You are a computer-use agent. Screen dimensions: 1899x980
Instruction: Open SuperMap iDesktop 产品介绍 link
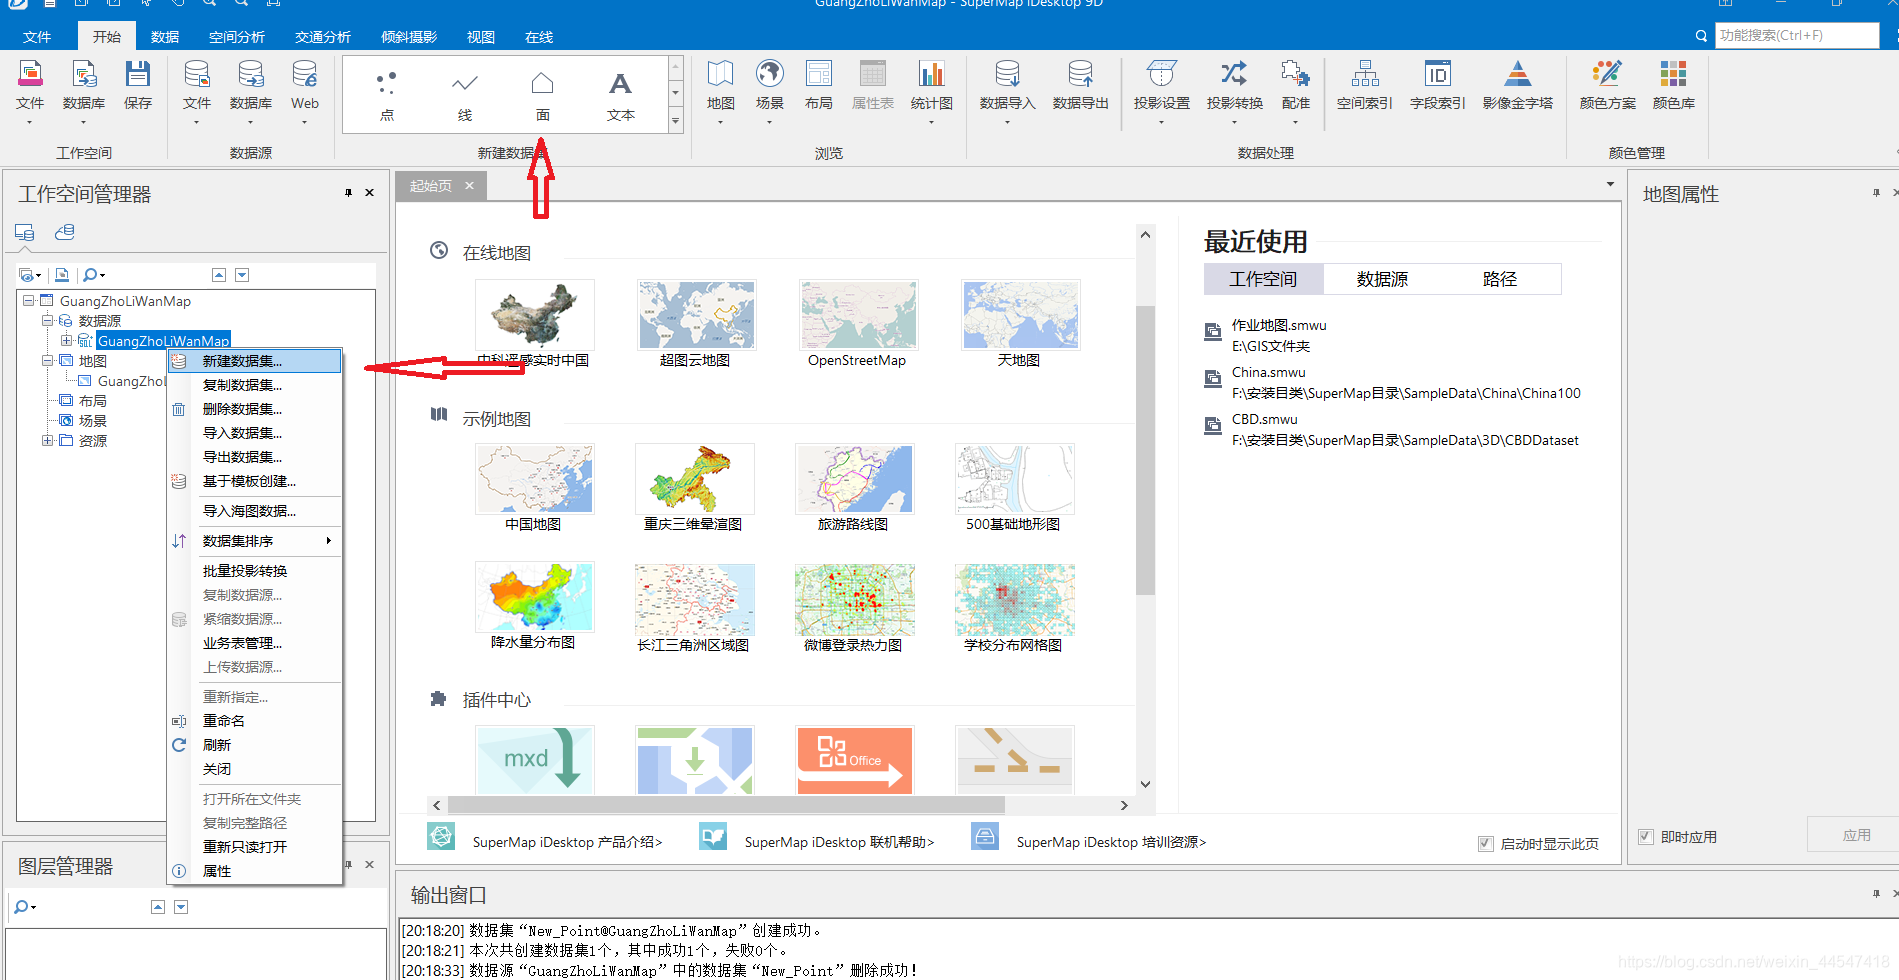[x=567, y=842]
